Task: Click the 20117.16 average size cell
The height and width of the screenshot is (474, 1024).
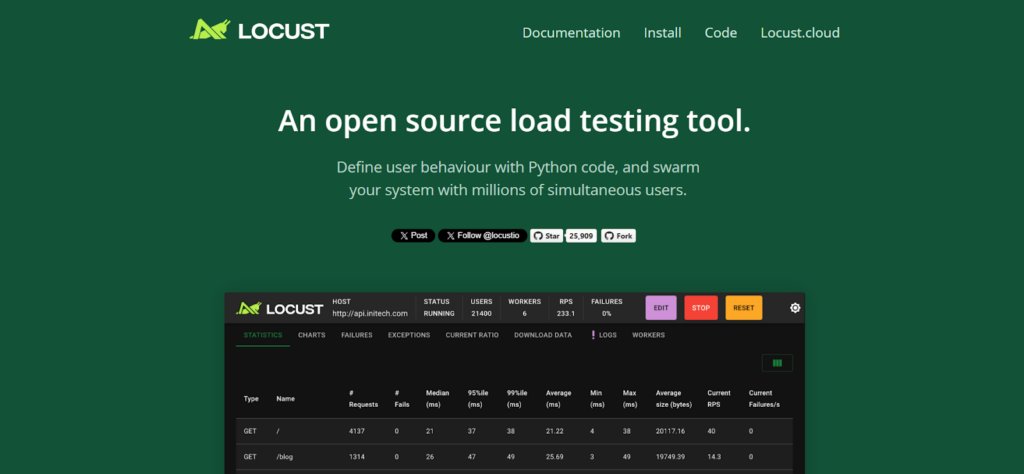Action: pyautogui.click(x=669, y=431)
